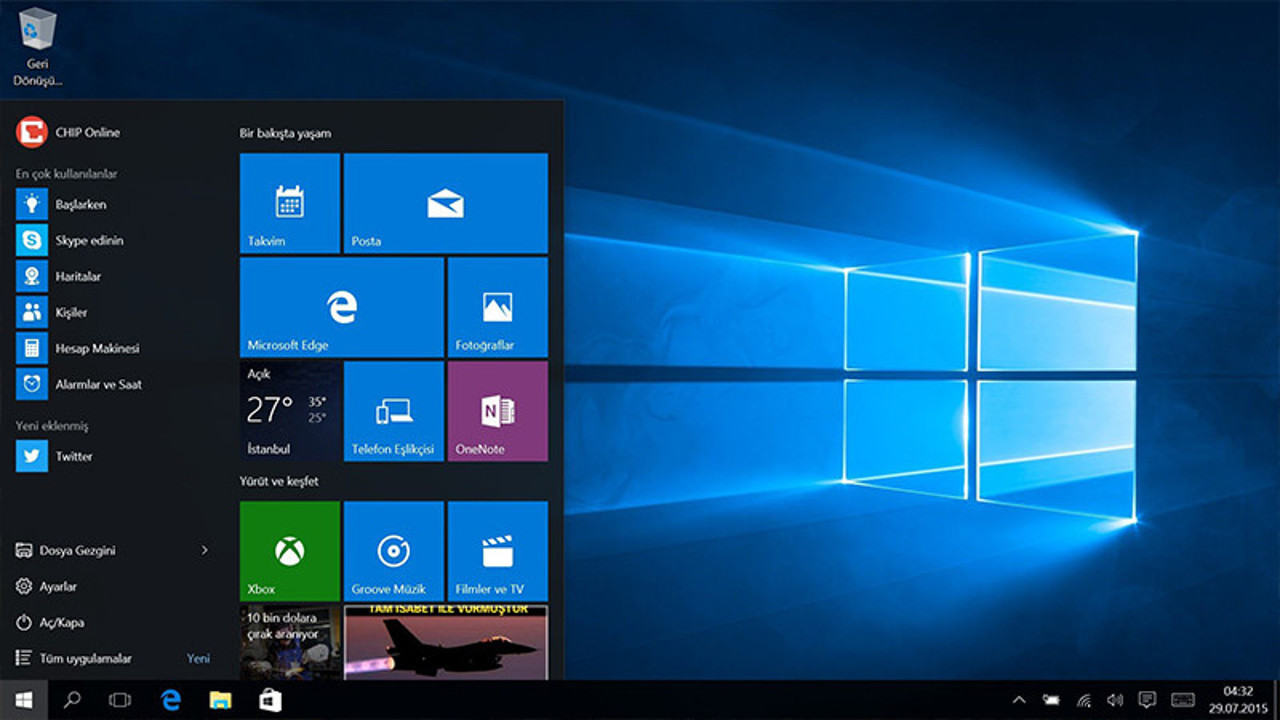Open Hesap Makinesi from the most used list
The width and height of the screenshot is (1280, 720).
(90, 348)
